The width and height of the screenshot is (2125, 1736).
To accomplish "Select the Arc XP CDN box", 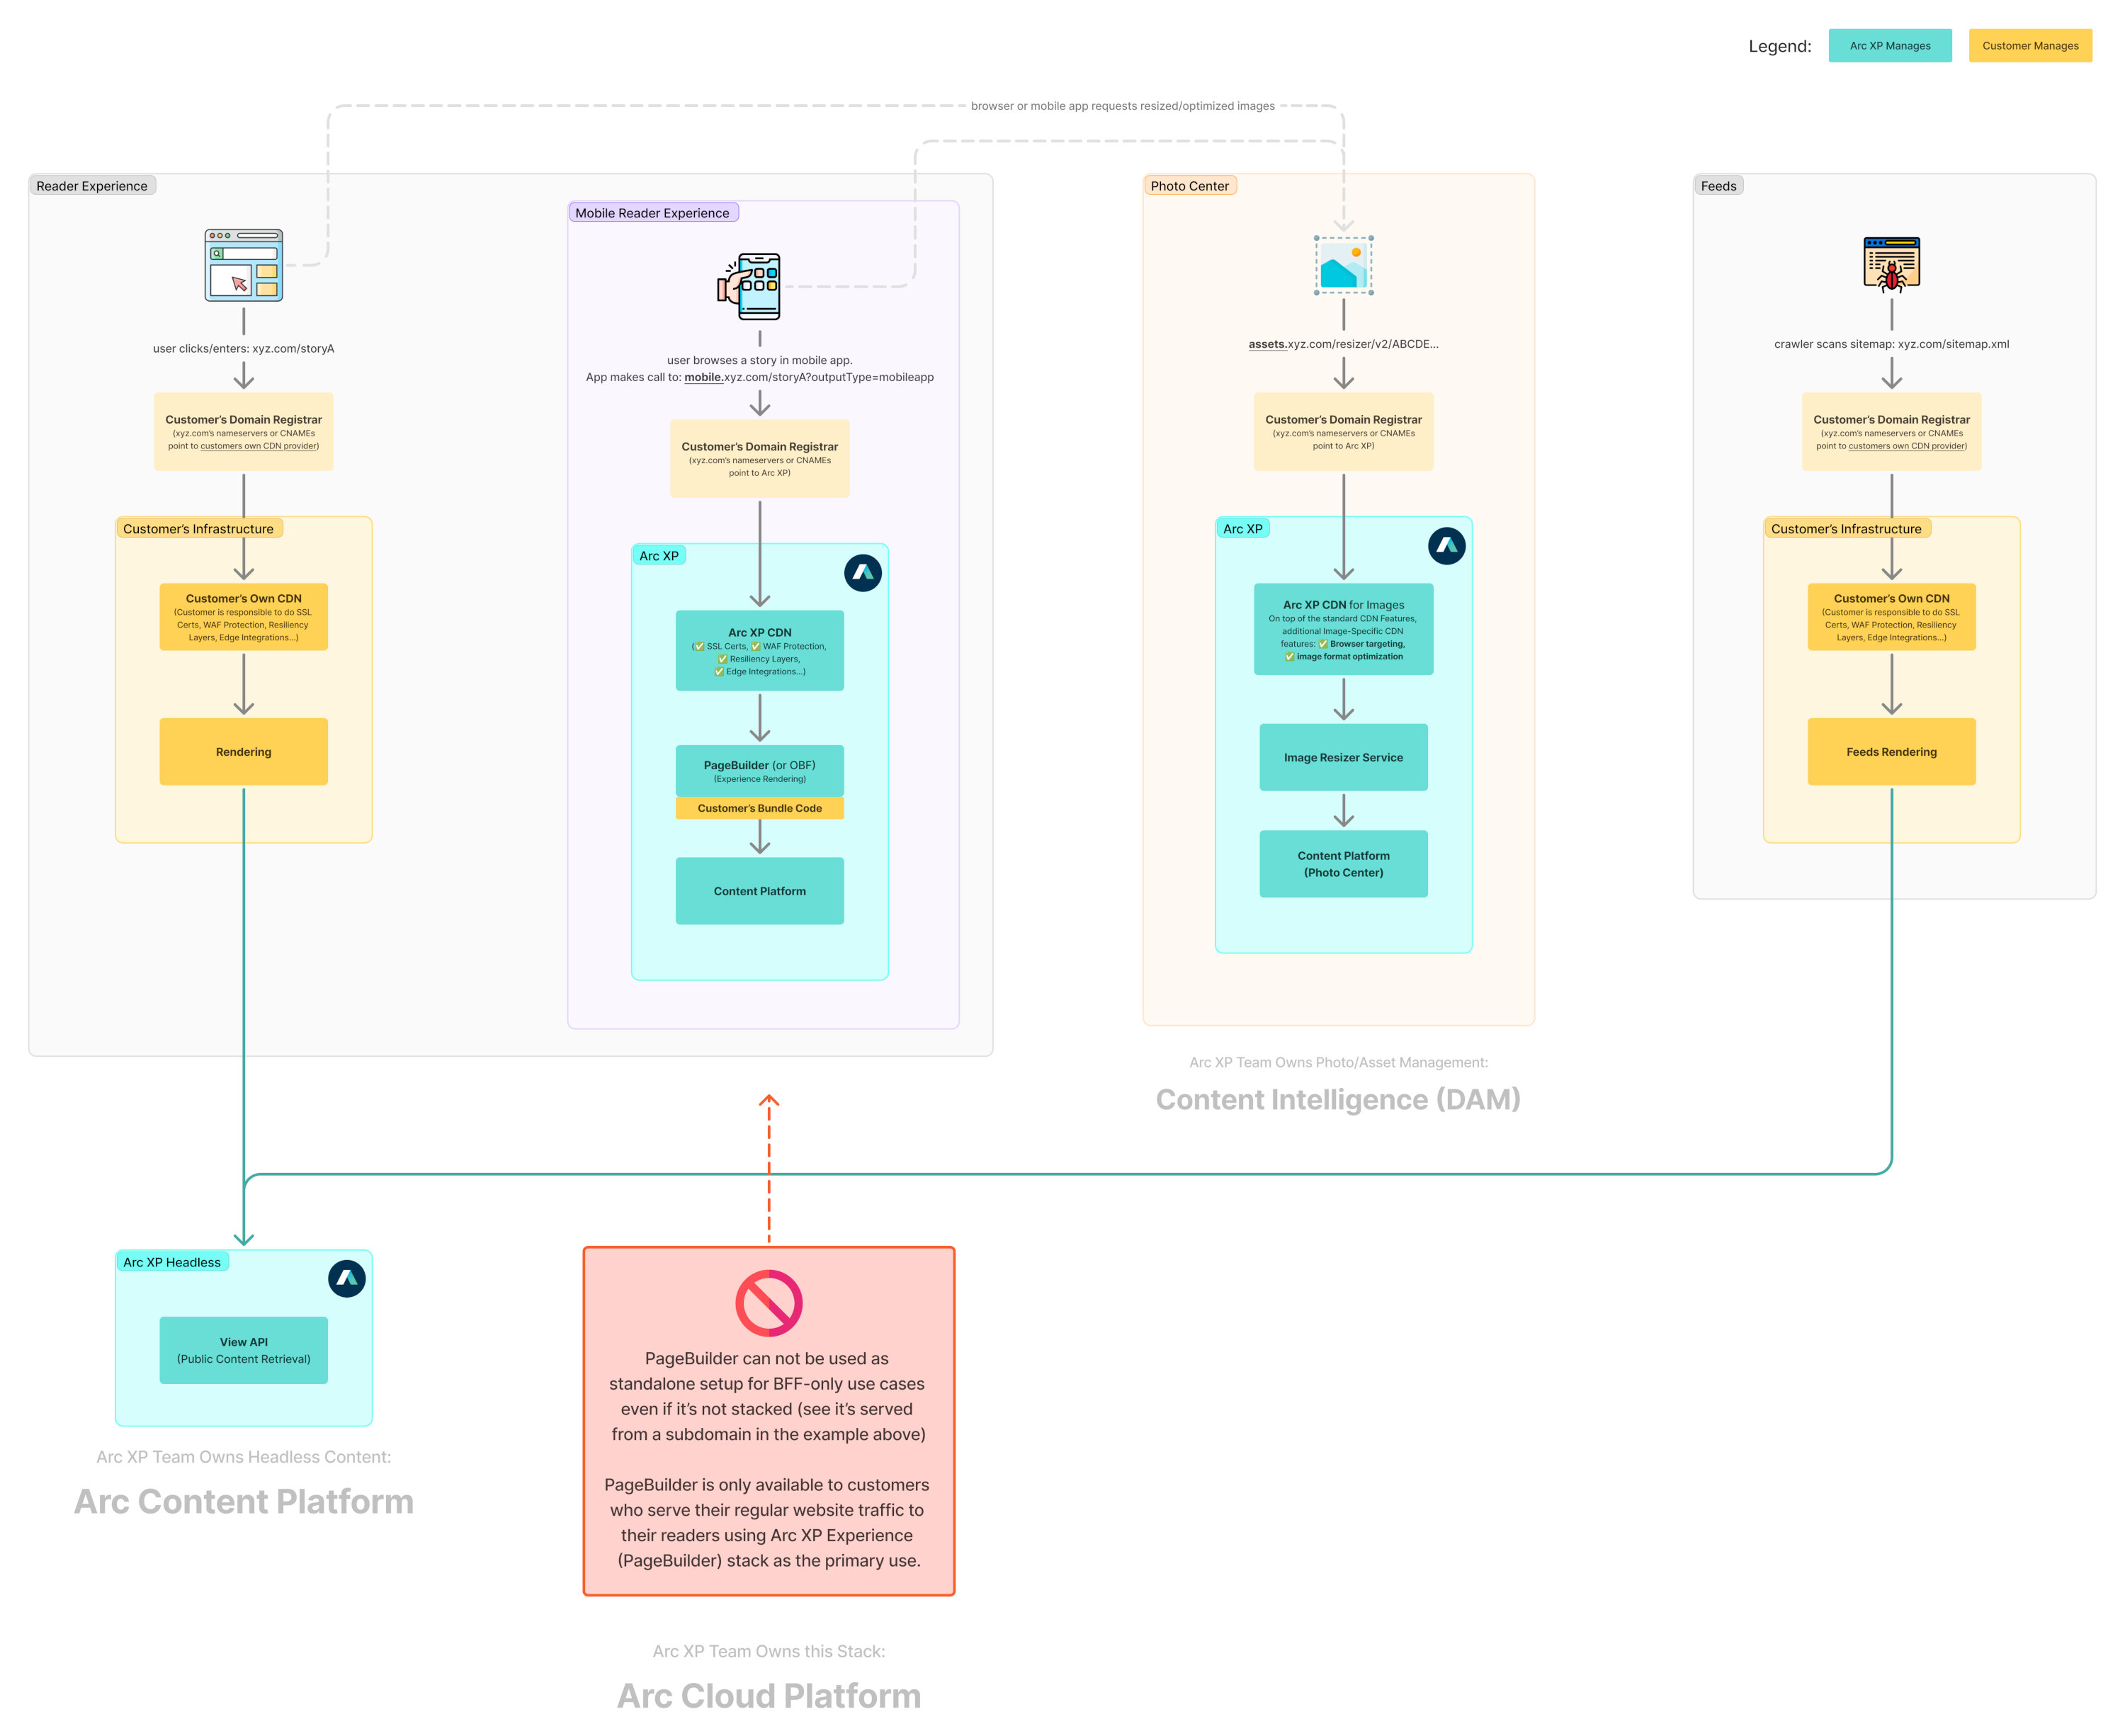I will point(759,651).
